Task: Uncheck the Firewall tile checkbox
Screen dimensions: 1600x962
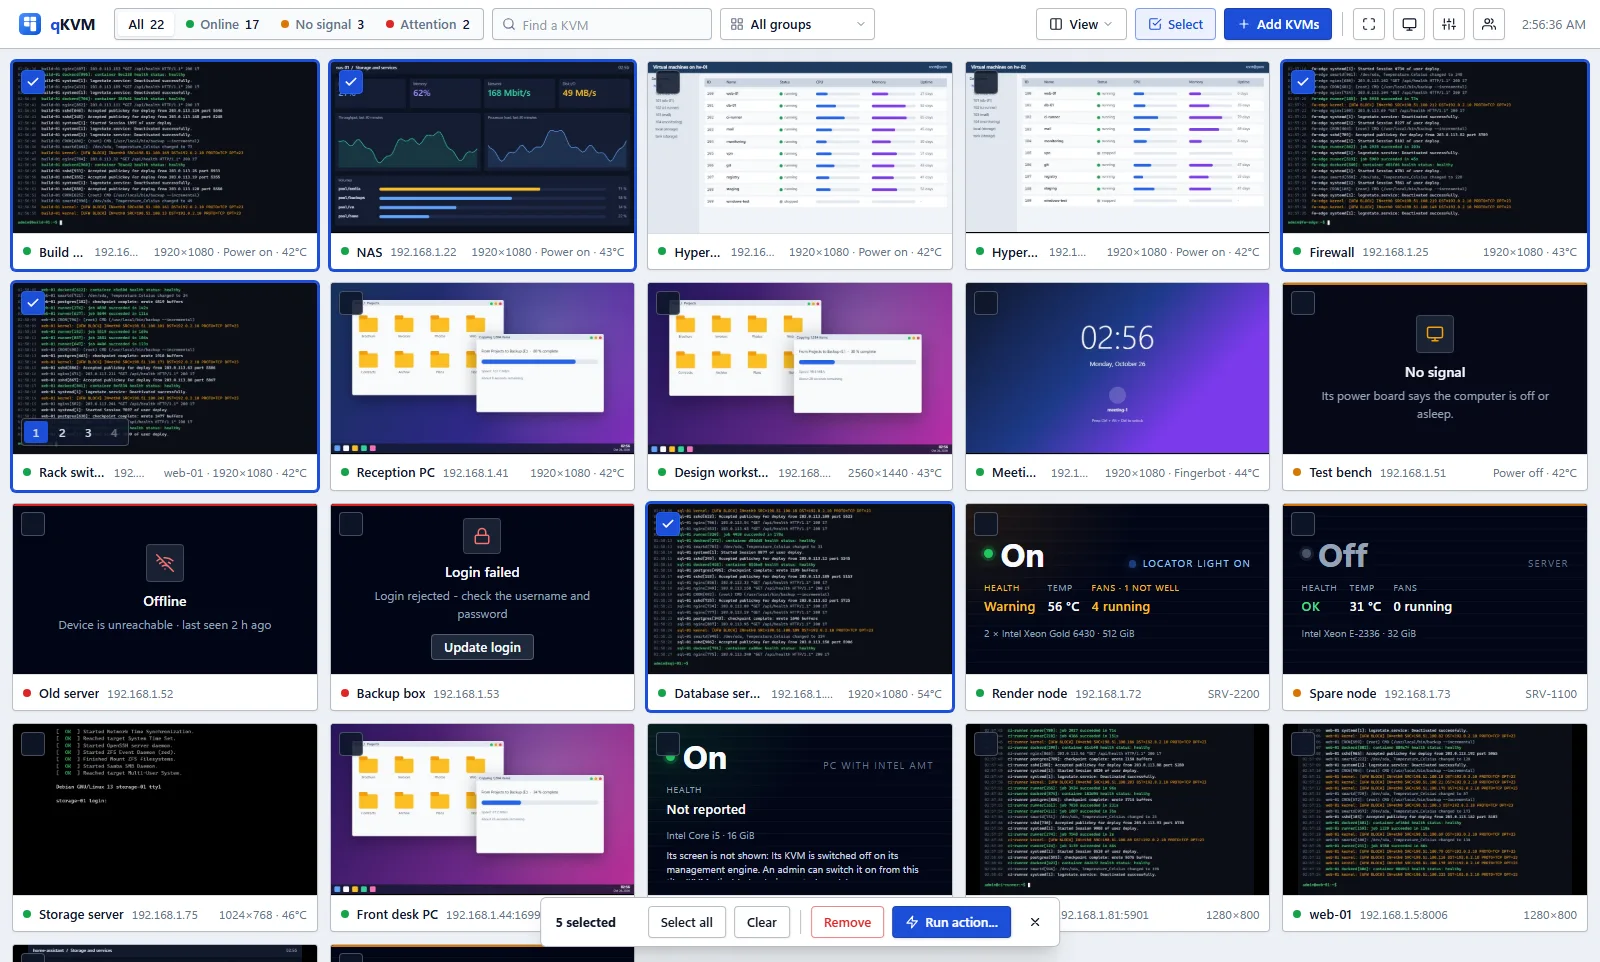Action: tap(1303, 81)
